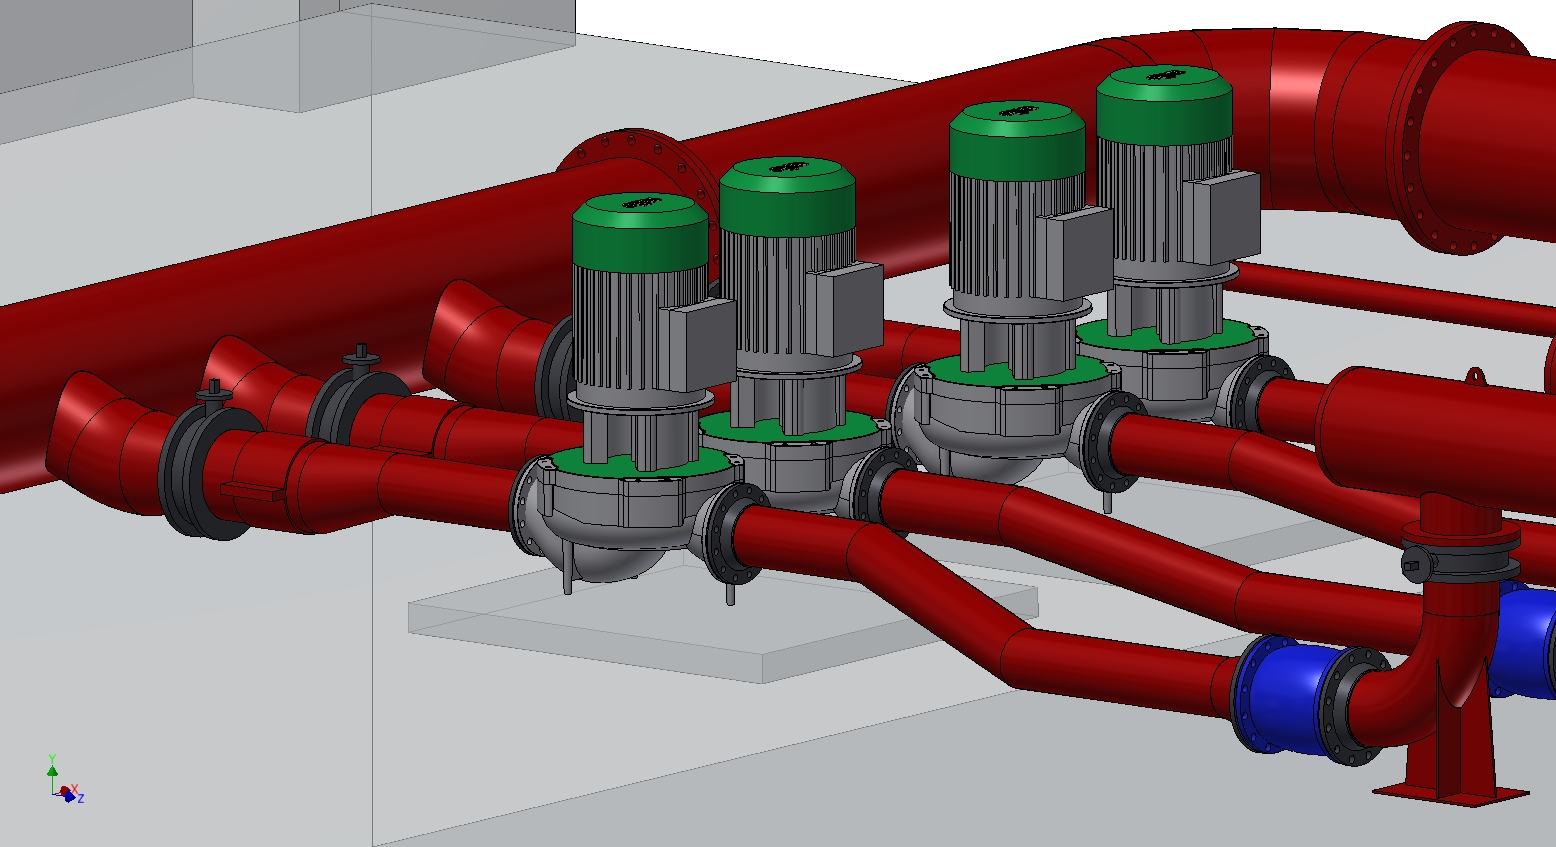Select the green motor cap on leftmost pump
The image size is (1556, 847).
coord(639,232)
